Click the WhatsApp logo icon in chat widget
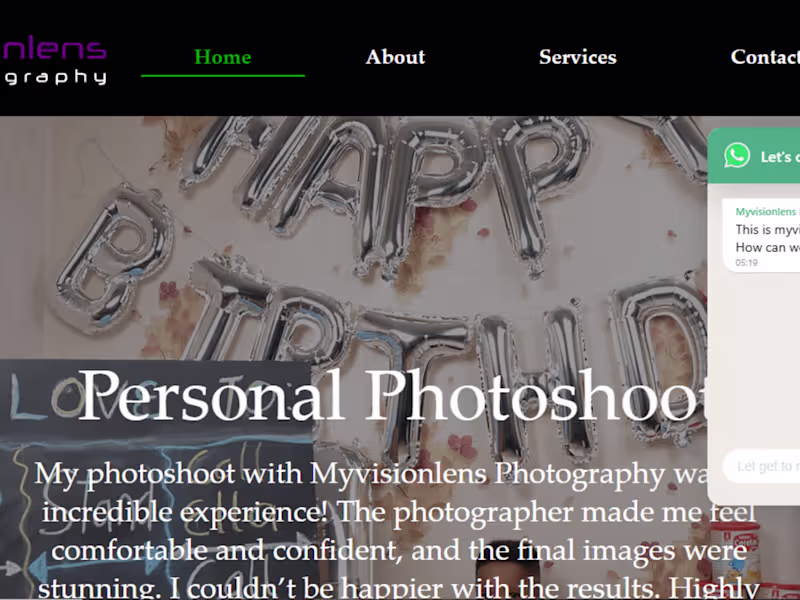The width and height of the screenshot is (800, 600). coord(737,156)
